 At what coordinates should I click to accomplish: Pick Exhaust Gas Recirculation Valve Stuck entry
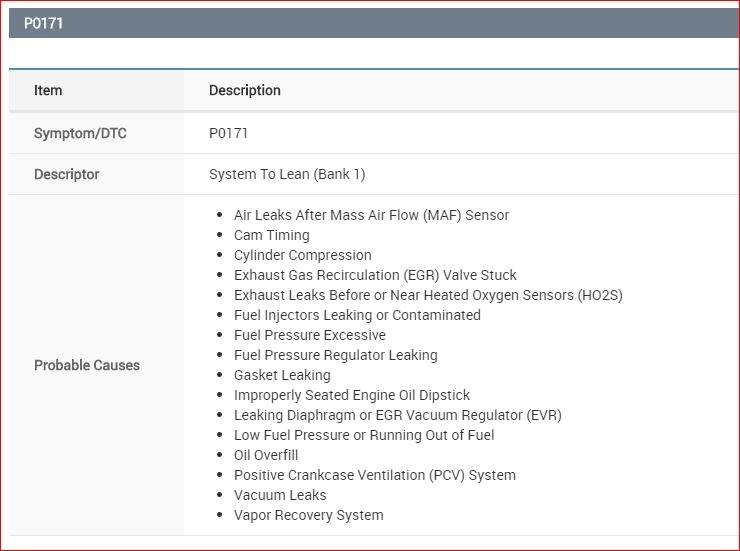pyautogui.click(x=375, y=275)
